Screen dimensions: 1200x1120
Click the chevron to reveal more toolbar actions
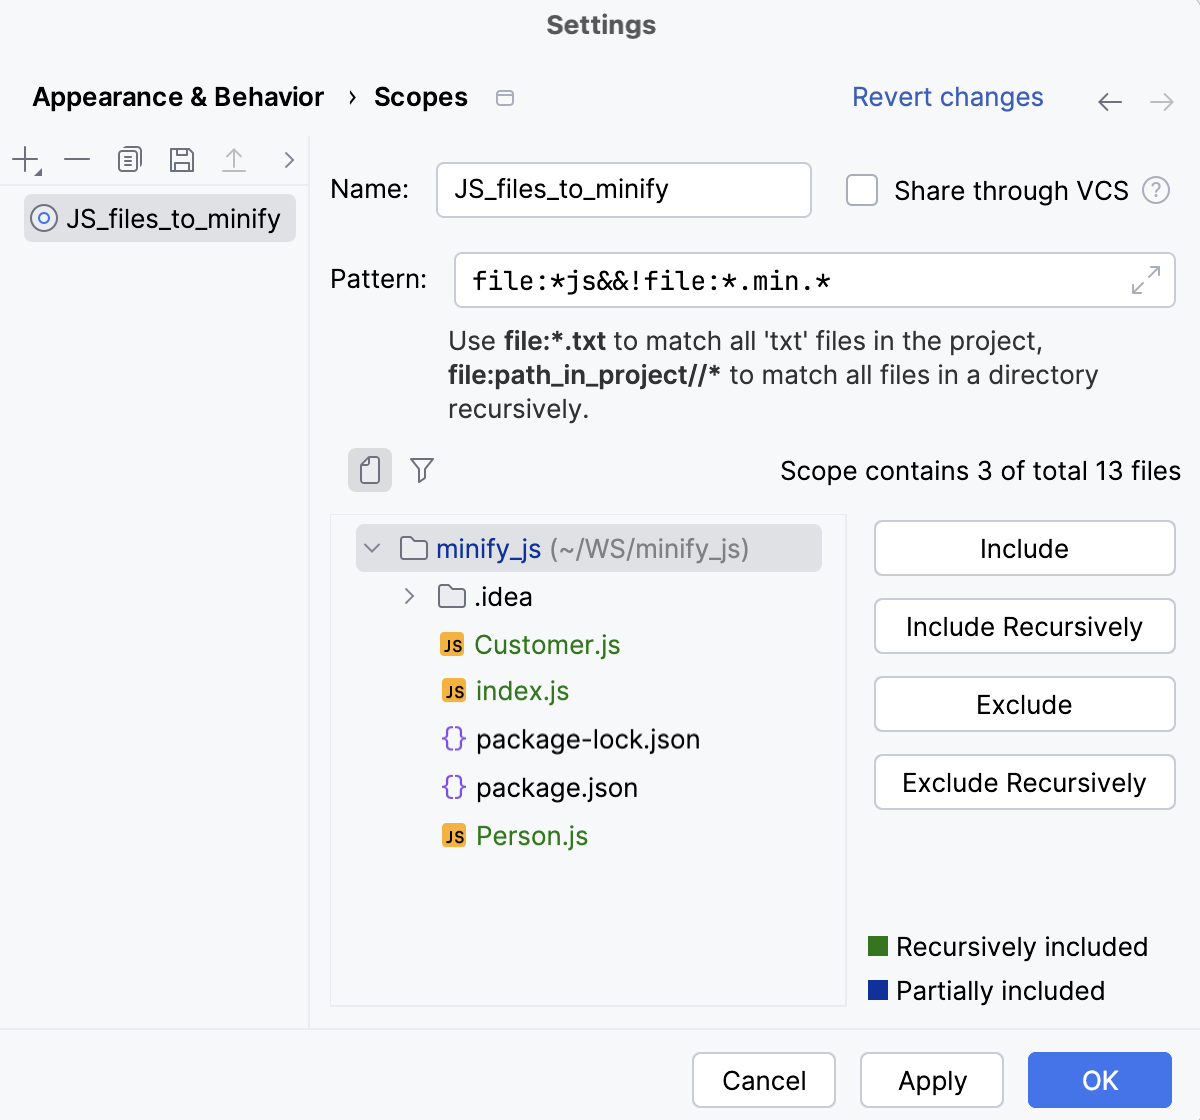pyautogui.click(x=288, y=159)
